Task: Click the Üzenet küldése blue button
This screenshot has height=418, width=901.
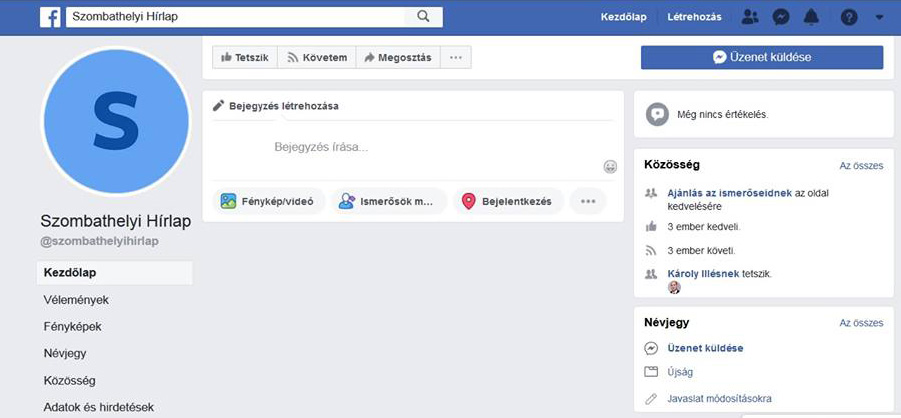Action: 762,57
